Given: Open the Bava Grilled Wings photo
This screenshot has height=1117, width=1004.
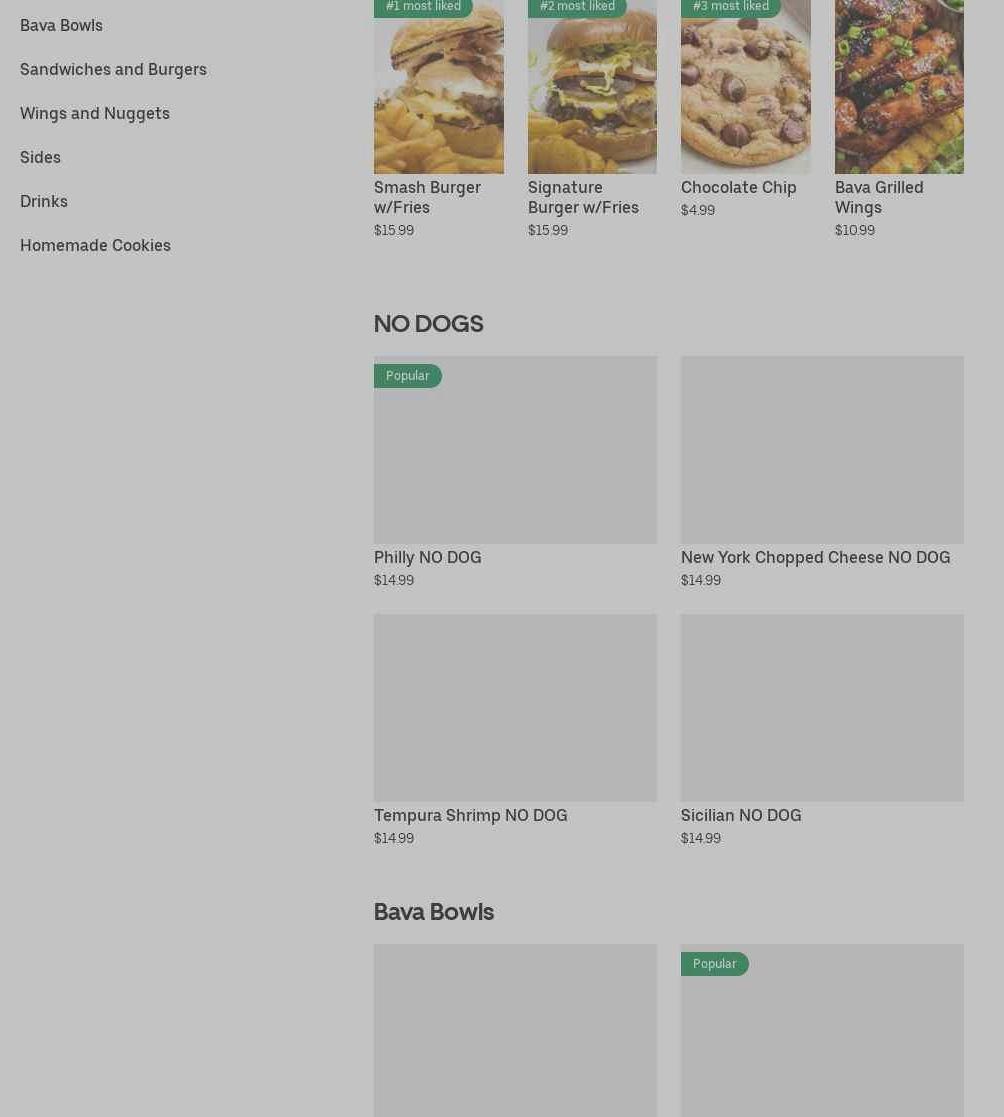Looking at the screenshot, I should click(x=899, y=87).
